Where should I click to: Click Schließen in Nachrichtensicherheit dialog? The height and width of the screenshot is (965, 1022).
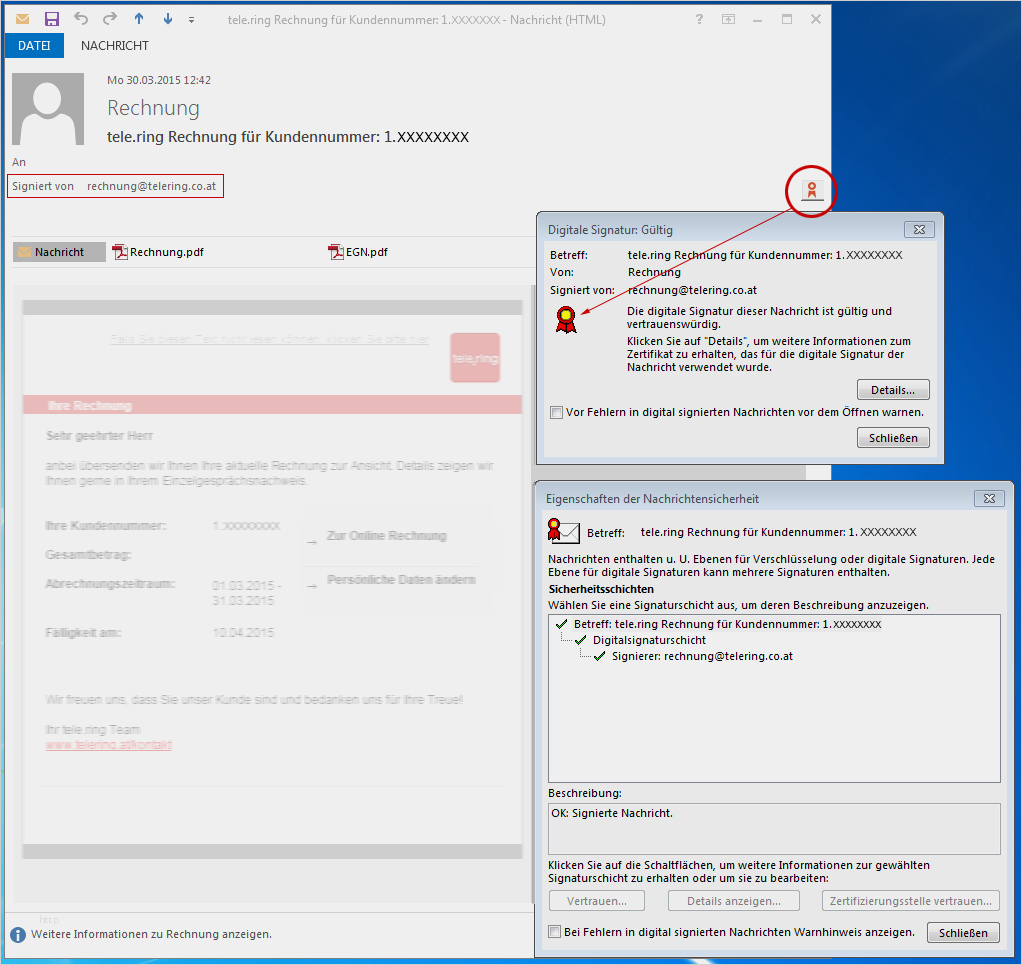pyautogui.click(x=963, y=933)
